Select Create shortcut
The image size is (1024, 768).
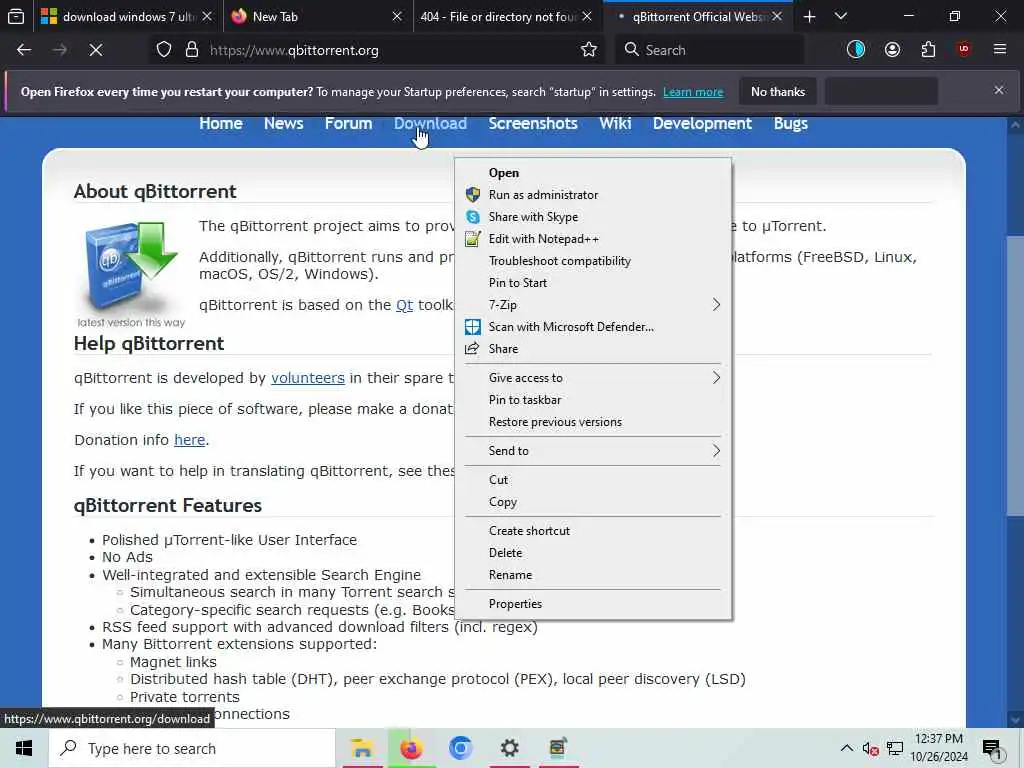593,531
